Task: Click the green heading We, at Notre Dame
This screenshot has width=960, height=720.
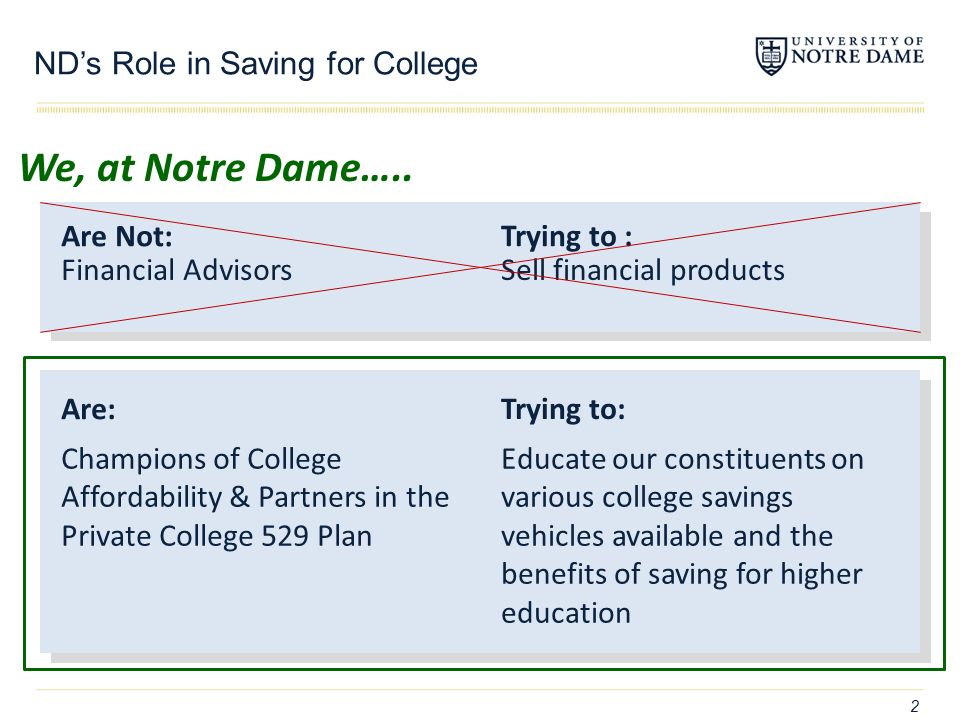Action: [216, 168]
